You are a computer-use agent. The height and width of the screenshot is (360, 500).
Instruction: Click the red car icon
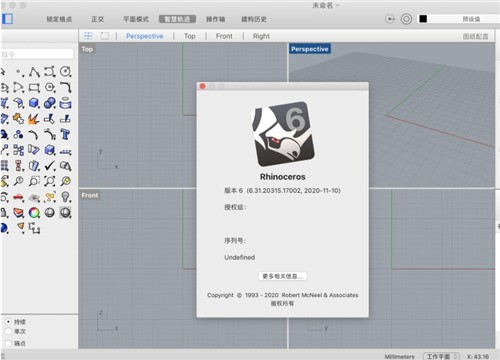tap(19, 197)
